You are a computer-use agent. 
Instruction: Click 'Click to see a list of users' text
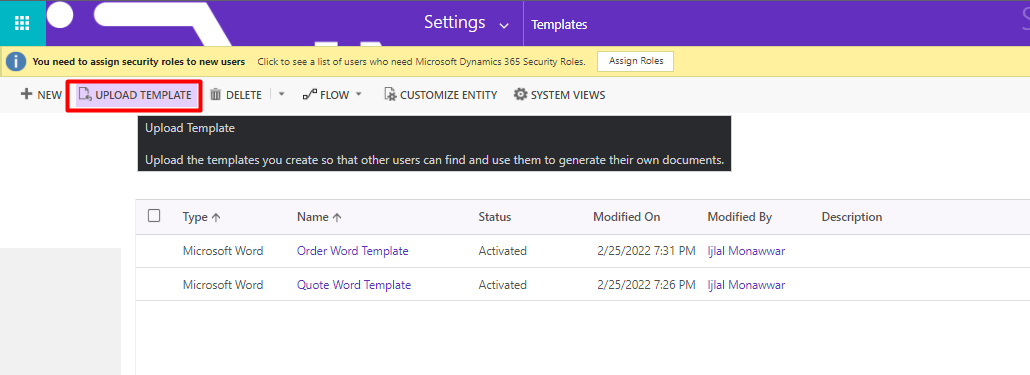pyautogui.click(x=422, y=62)
